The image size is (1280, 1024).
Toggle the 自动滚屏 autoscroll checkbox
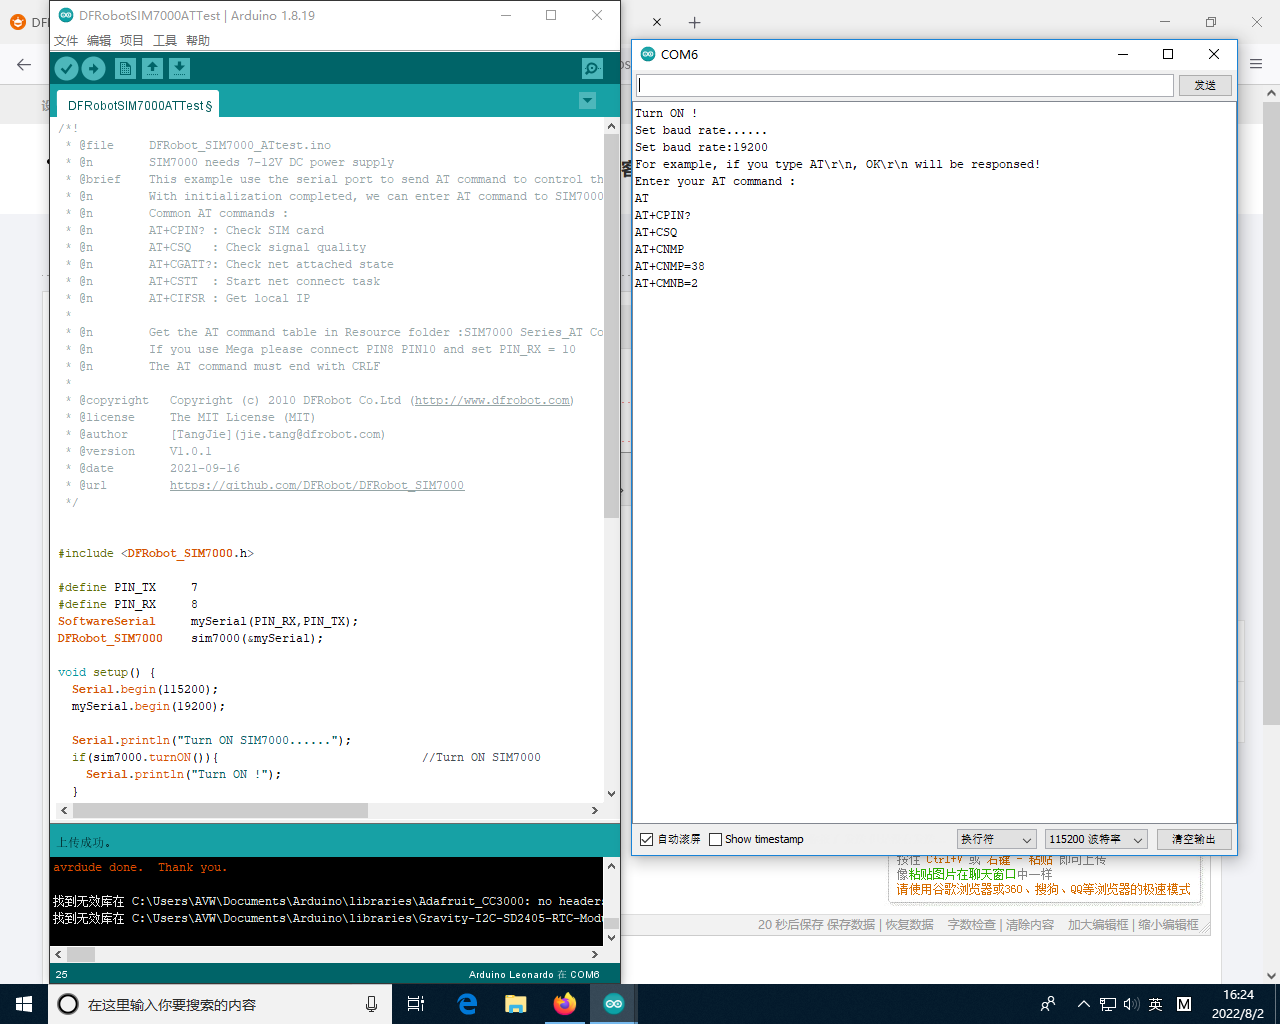coord(646,839)
